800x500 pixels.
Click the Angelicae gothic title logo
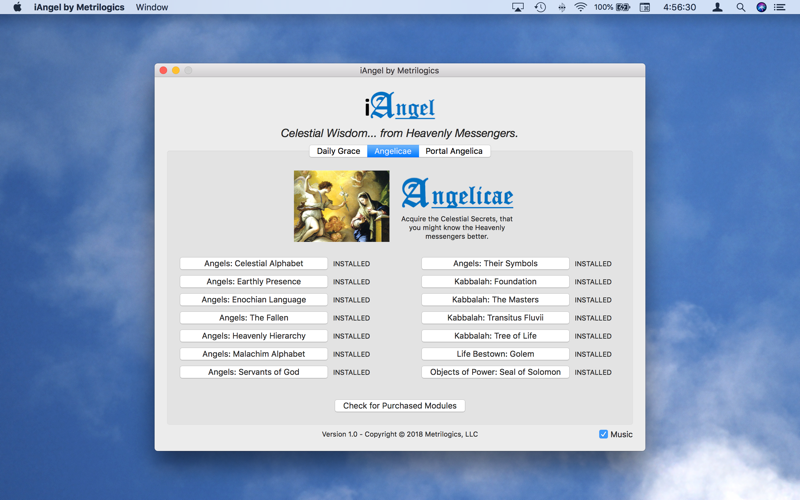click(x=457, y=193)
